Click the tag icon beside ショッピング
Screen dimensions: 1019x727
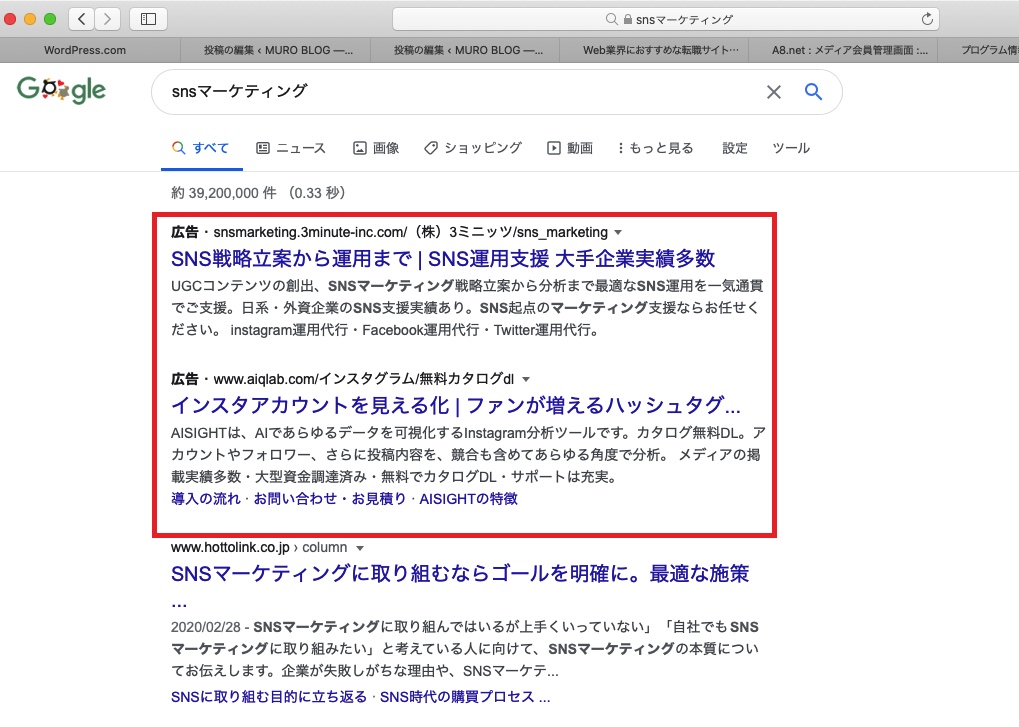tap(430, 148)
